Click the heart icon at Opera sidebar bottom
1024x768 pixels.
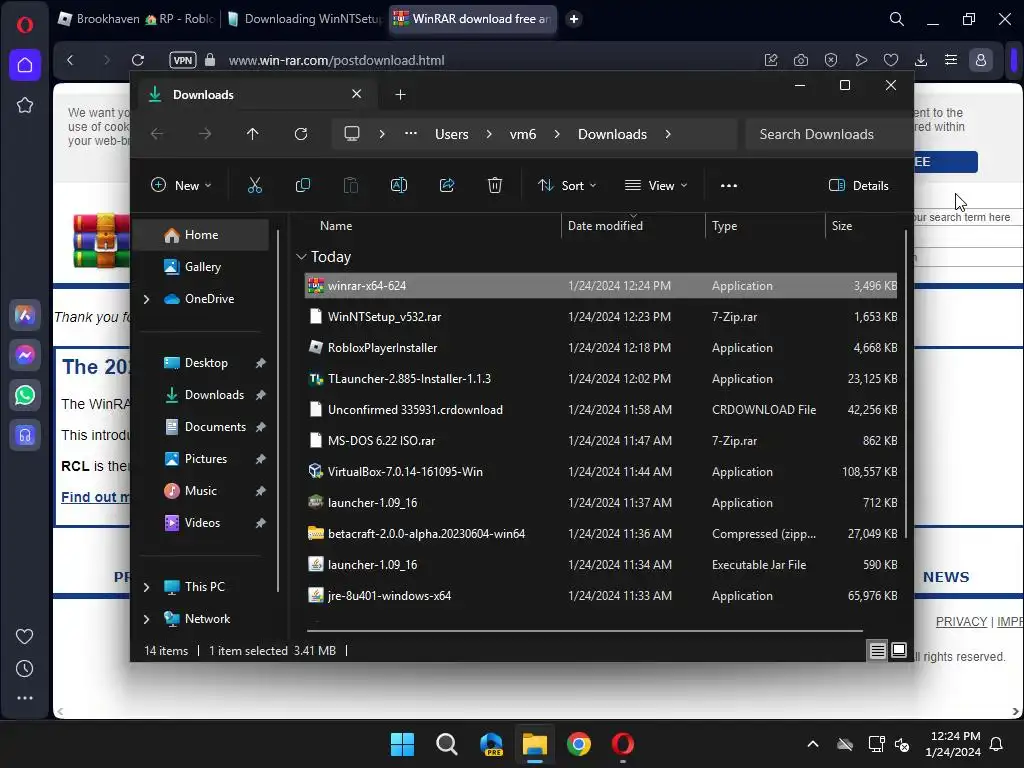(x=25, y=636)
